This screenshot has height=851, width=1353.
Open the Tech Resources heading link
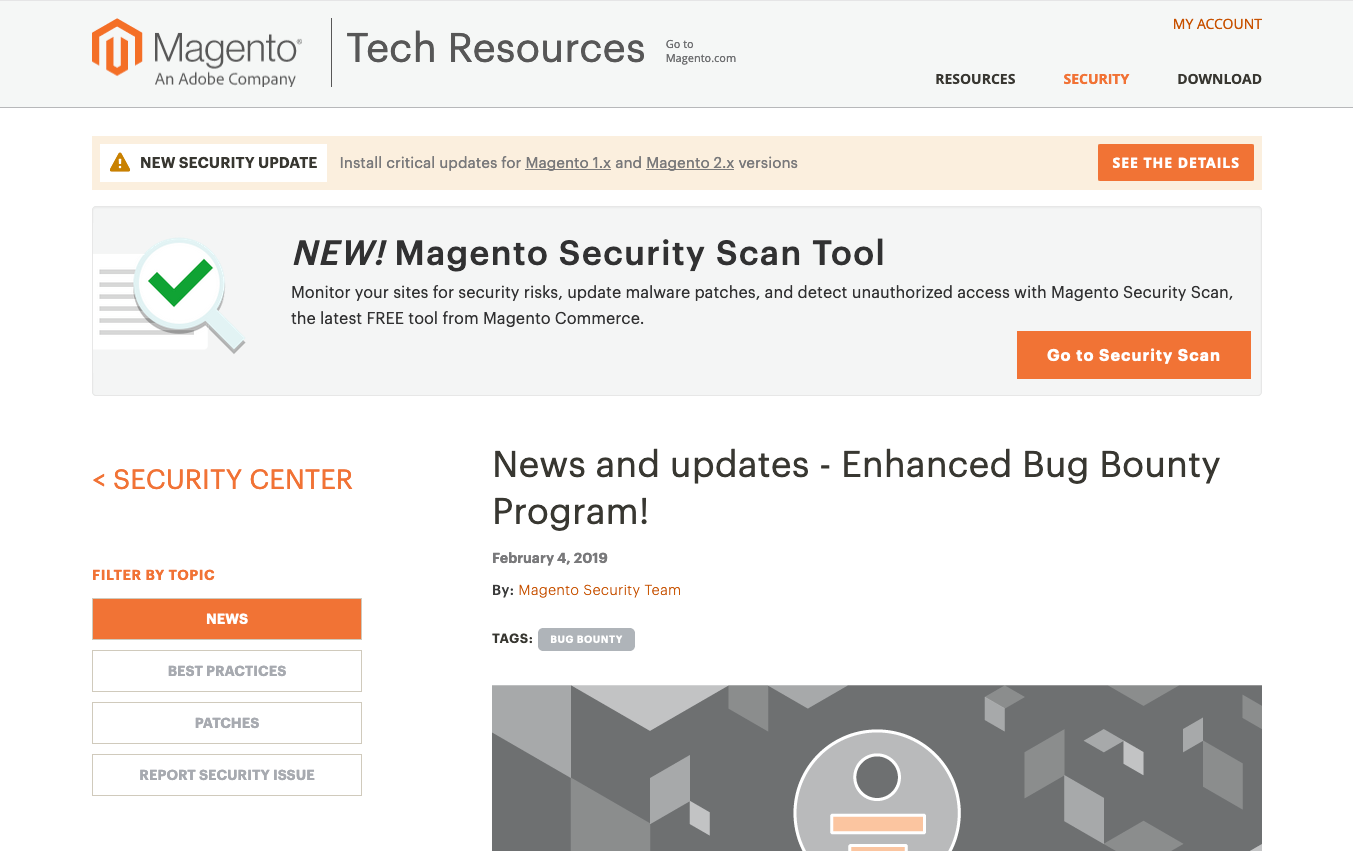495,48
